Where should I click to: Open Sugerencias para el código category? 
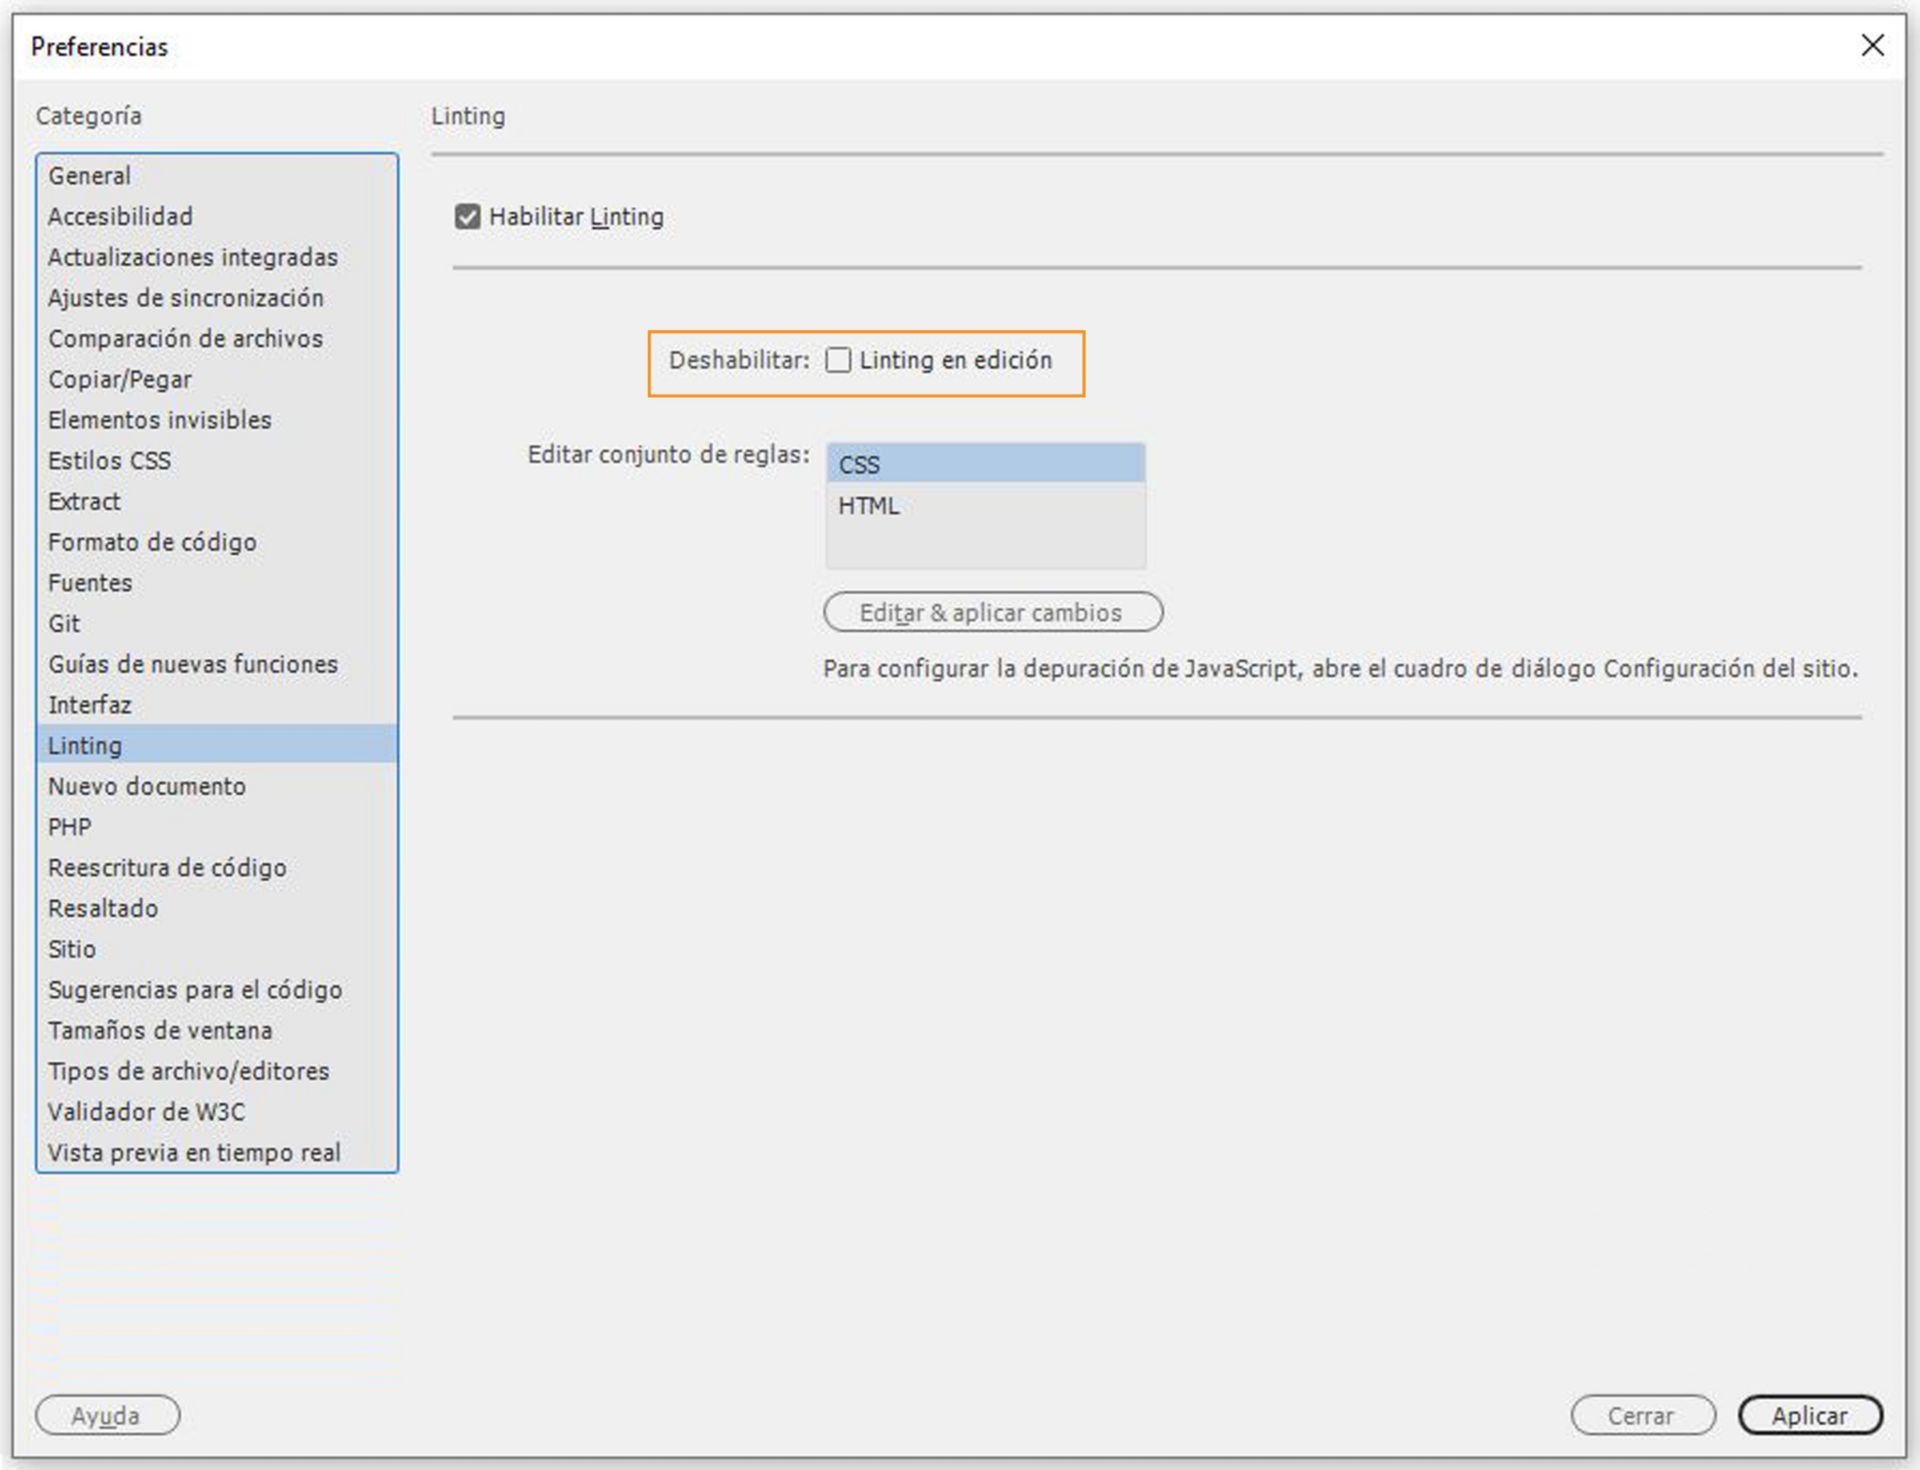pyautogui.click(x=195, y=990)
